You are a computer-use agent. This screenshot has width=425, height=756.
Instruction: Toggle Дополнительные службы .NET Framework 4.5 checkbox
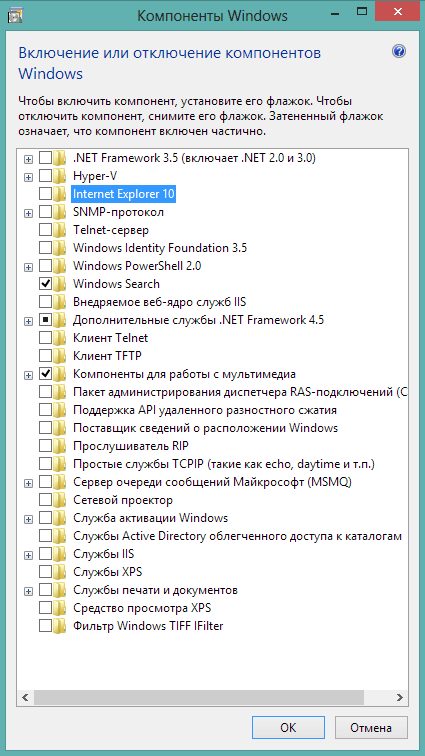[45, 320]
